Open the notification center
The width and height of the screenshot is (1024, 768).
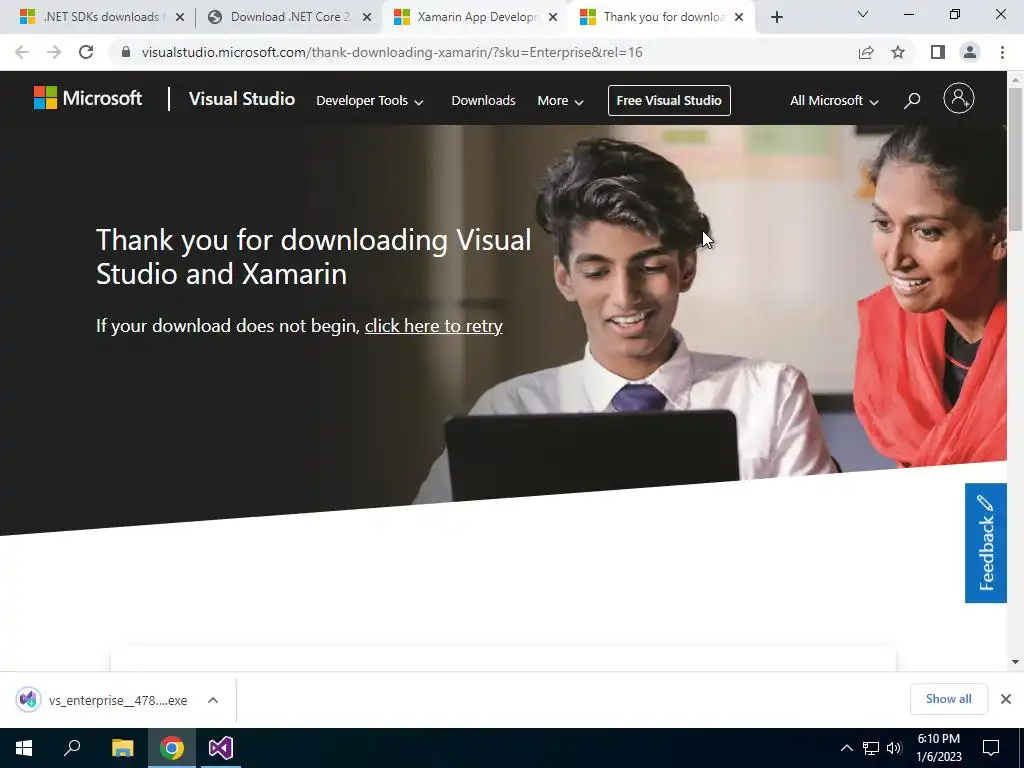pyautogui.click(x=991, y=748)
